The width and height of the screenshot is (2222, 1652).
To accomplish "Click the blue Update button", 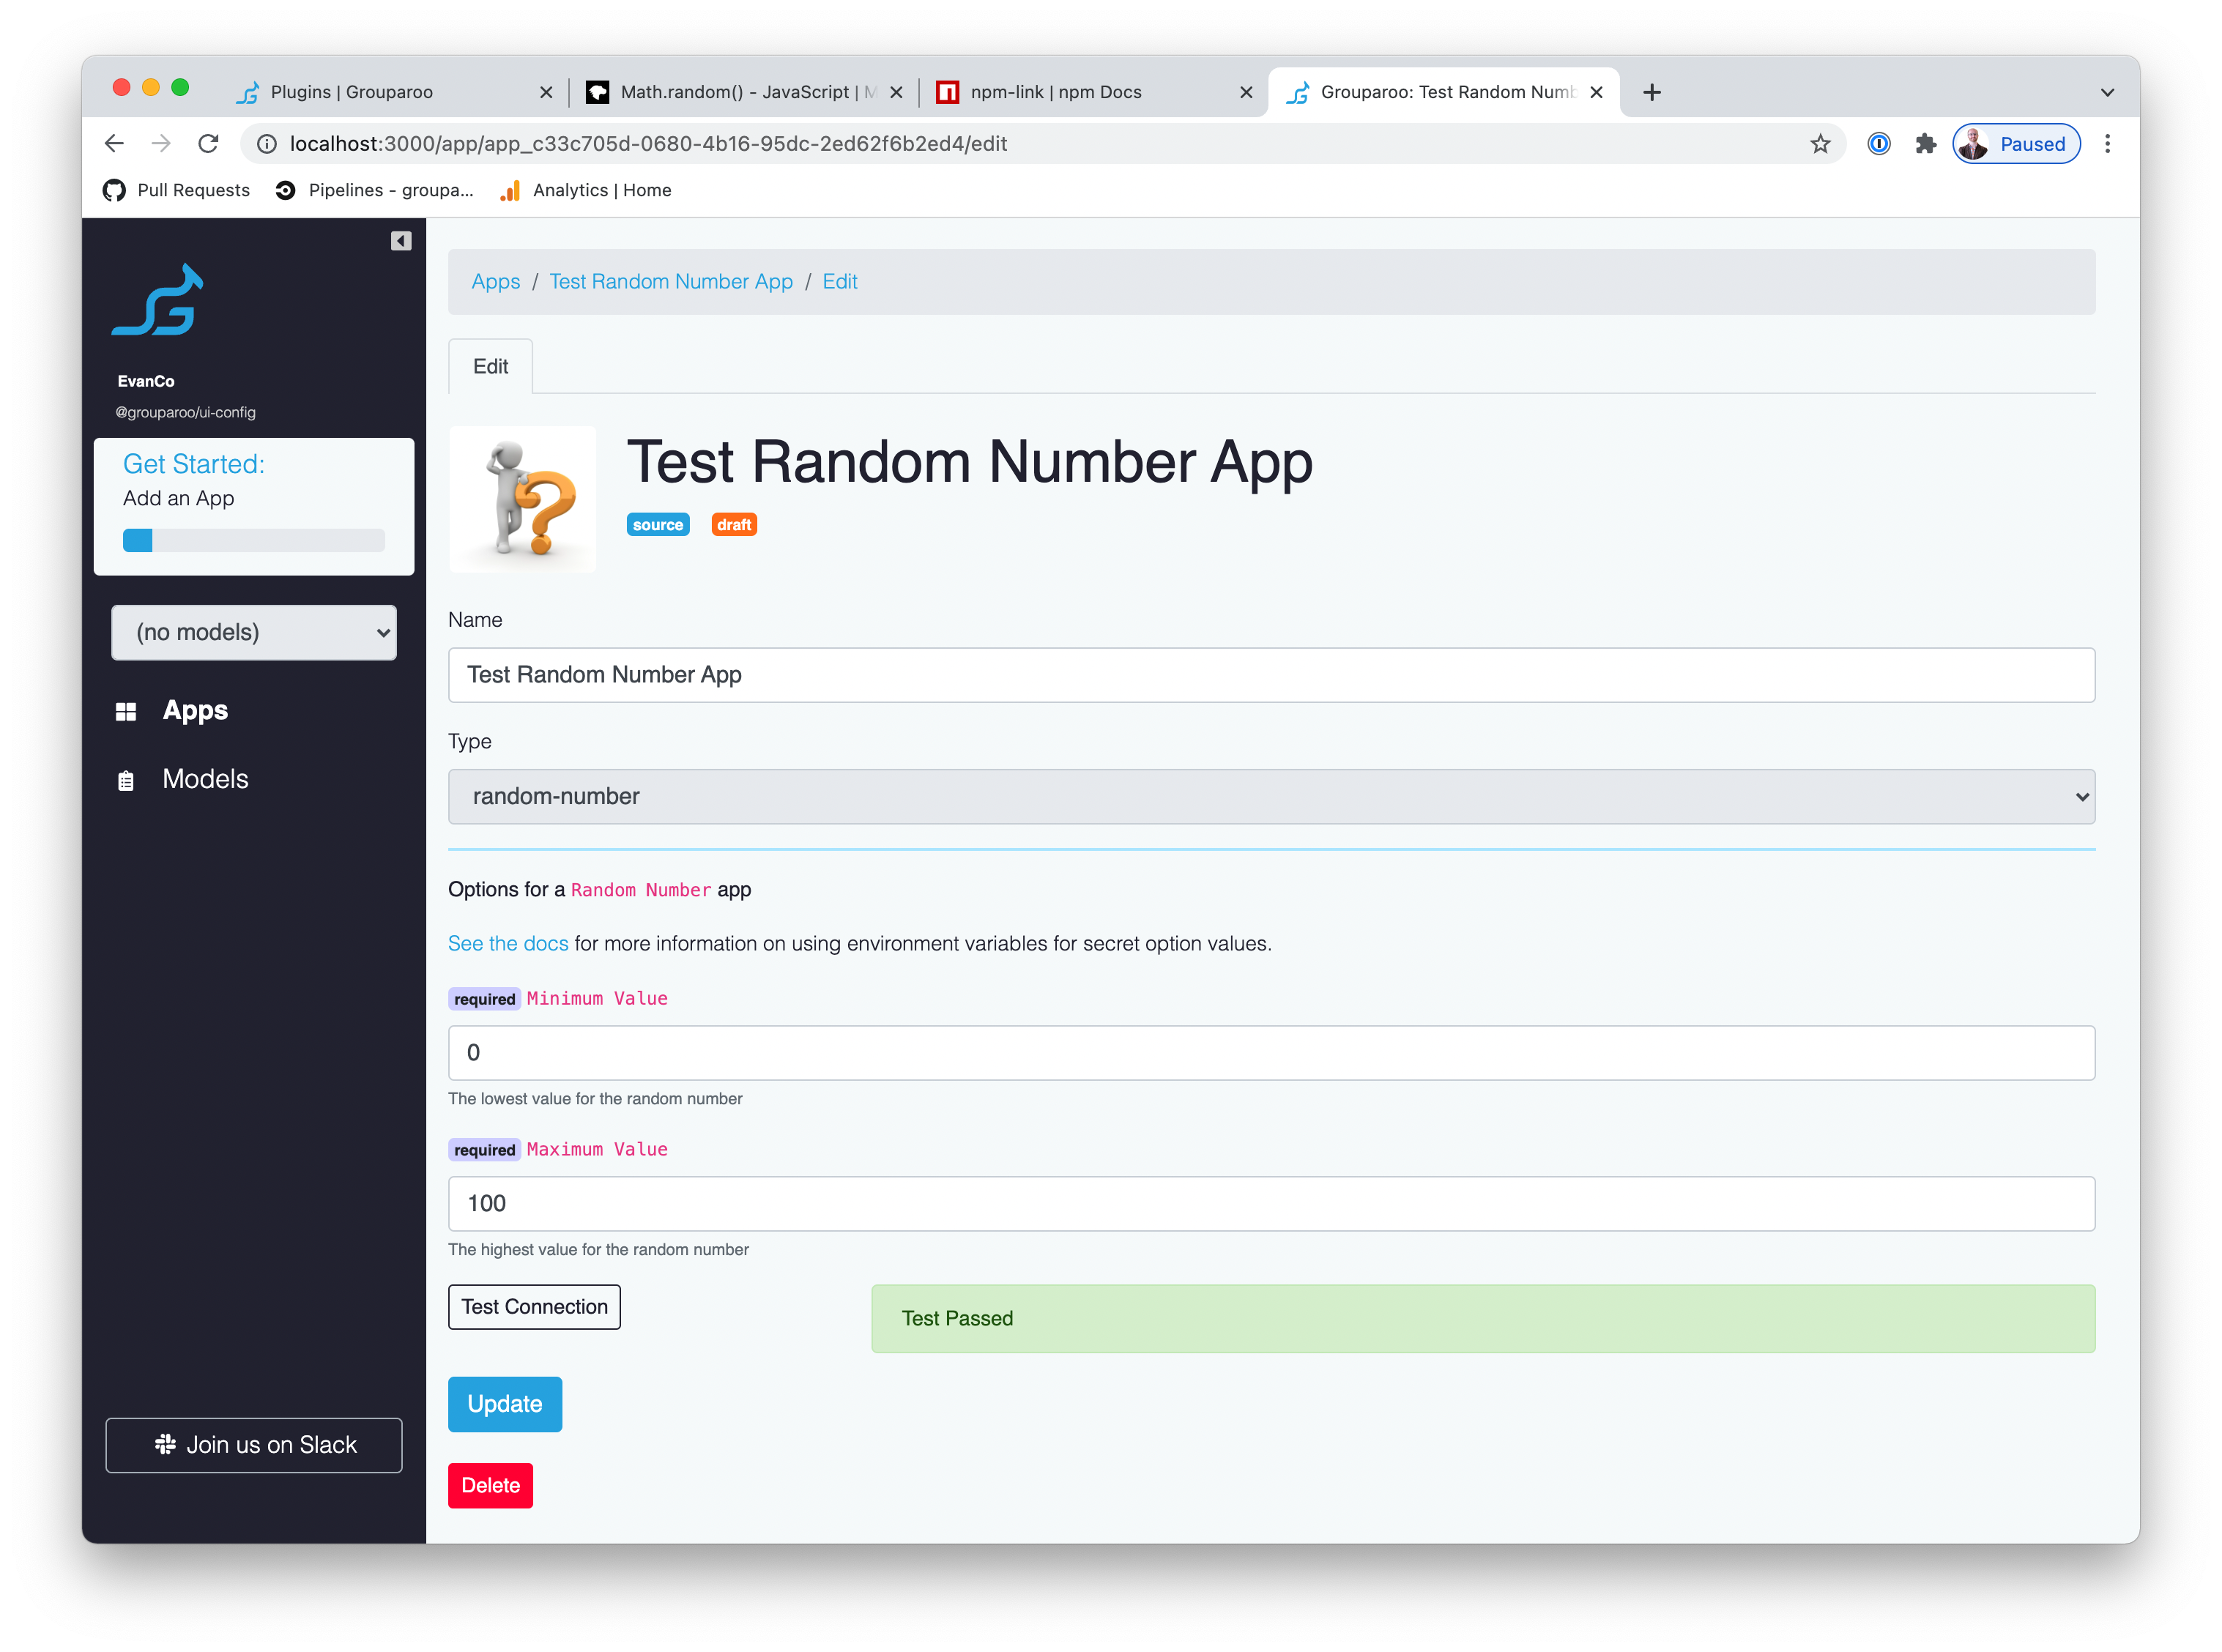I will (x=505, y=1404).
